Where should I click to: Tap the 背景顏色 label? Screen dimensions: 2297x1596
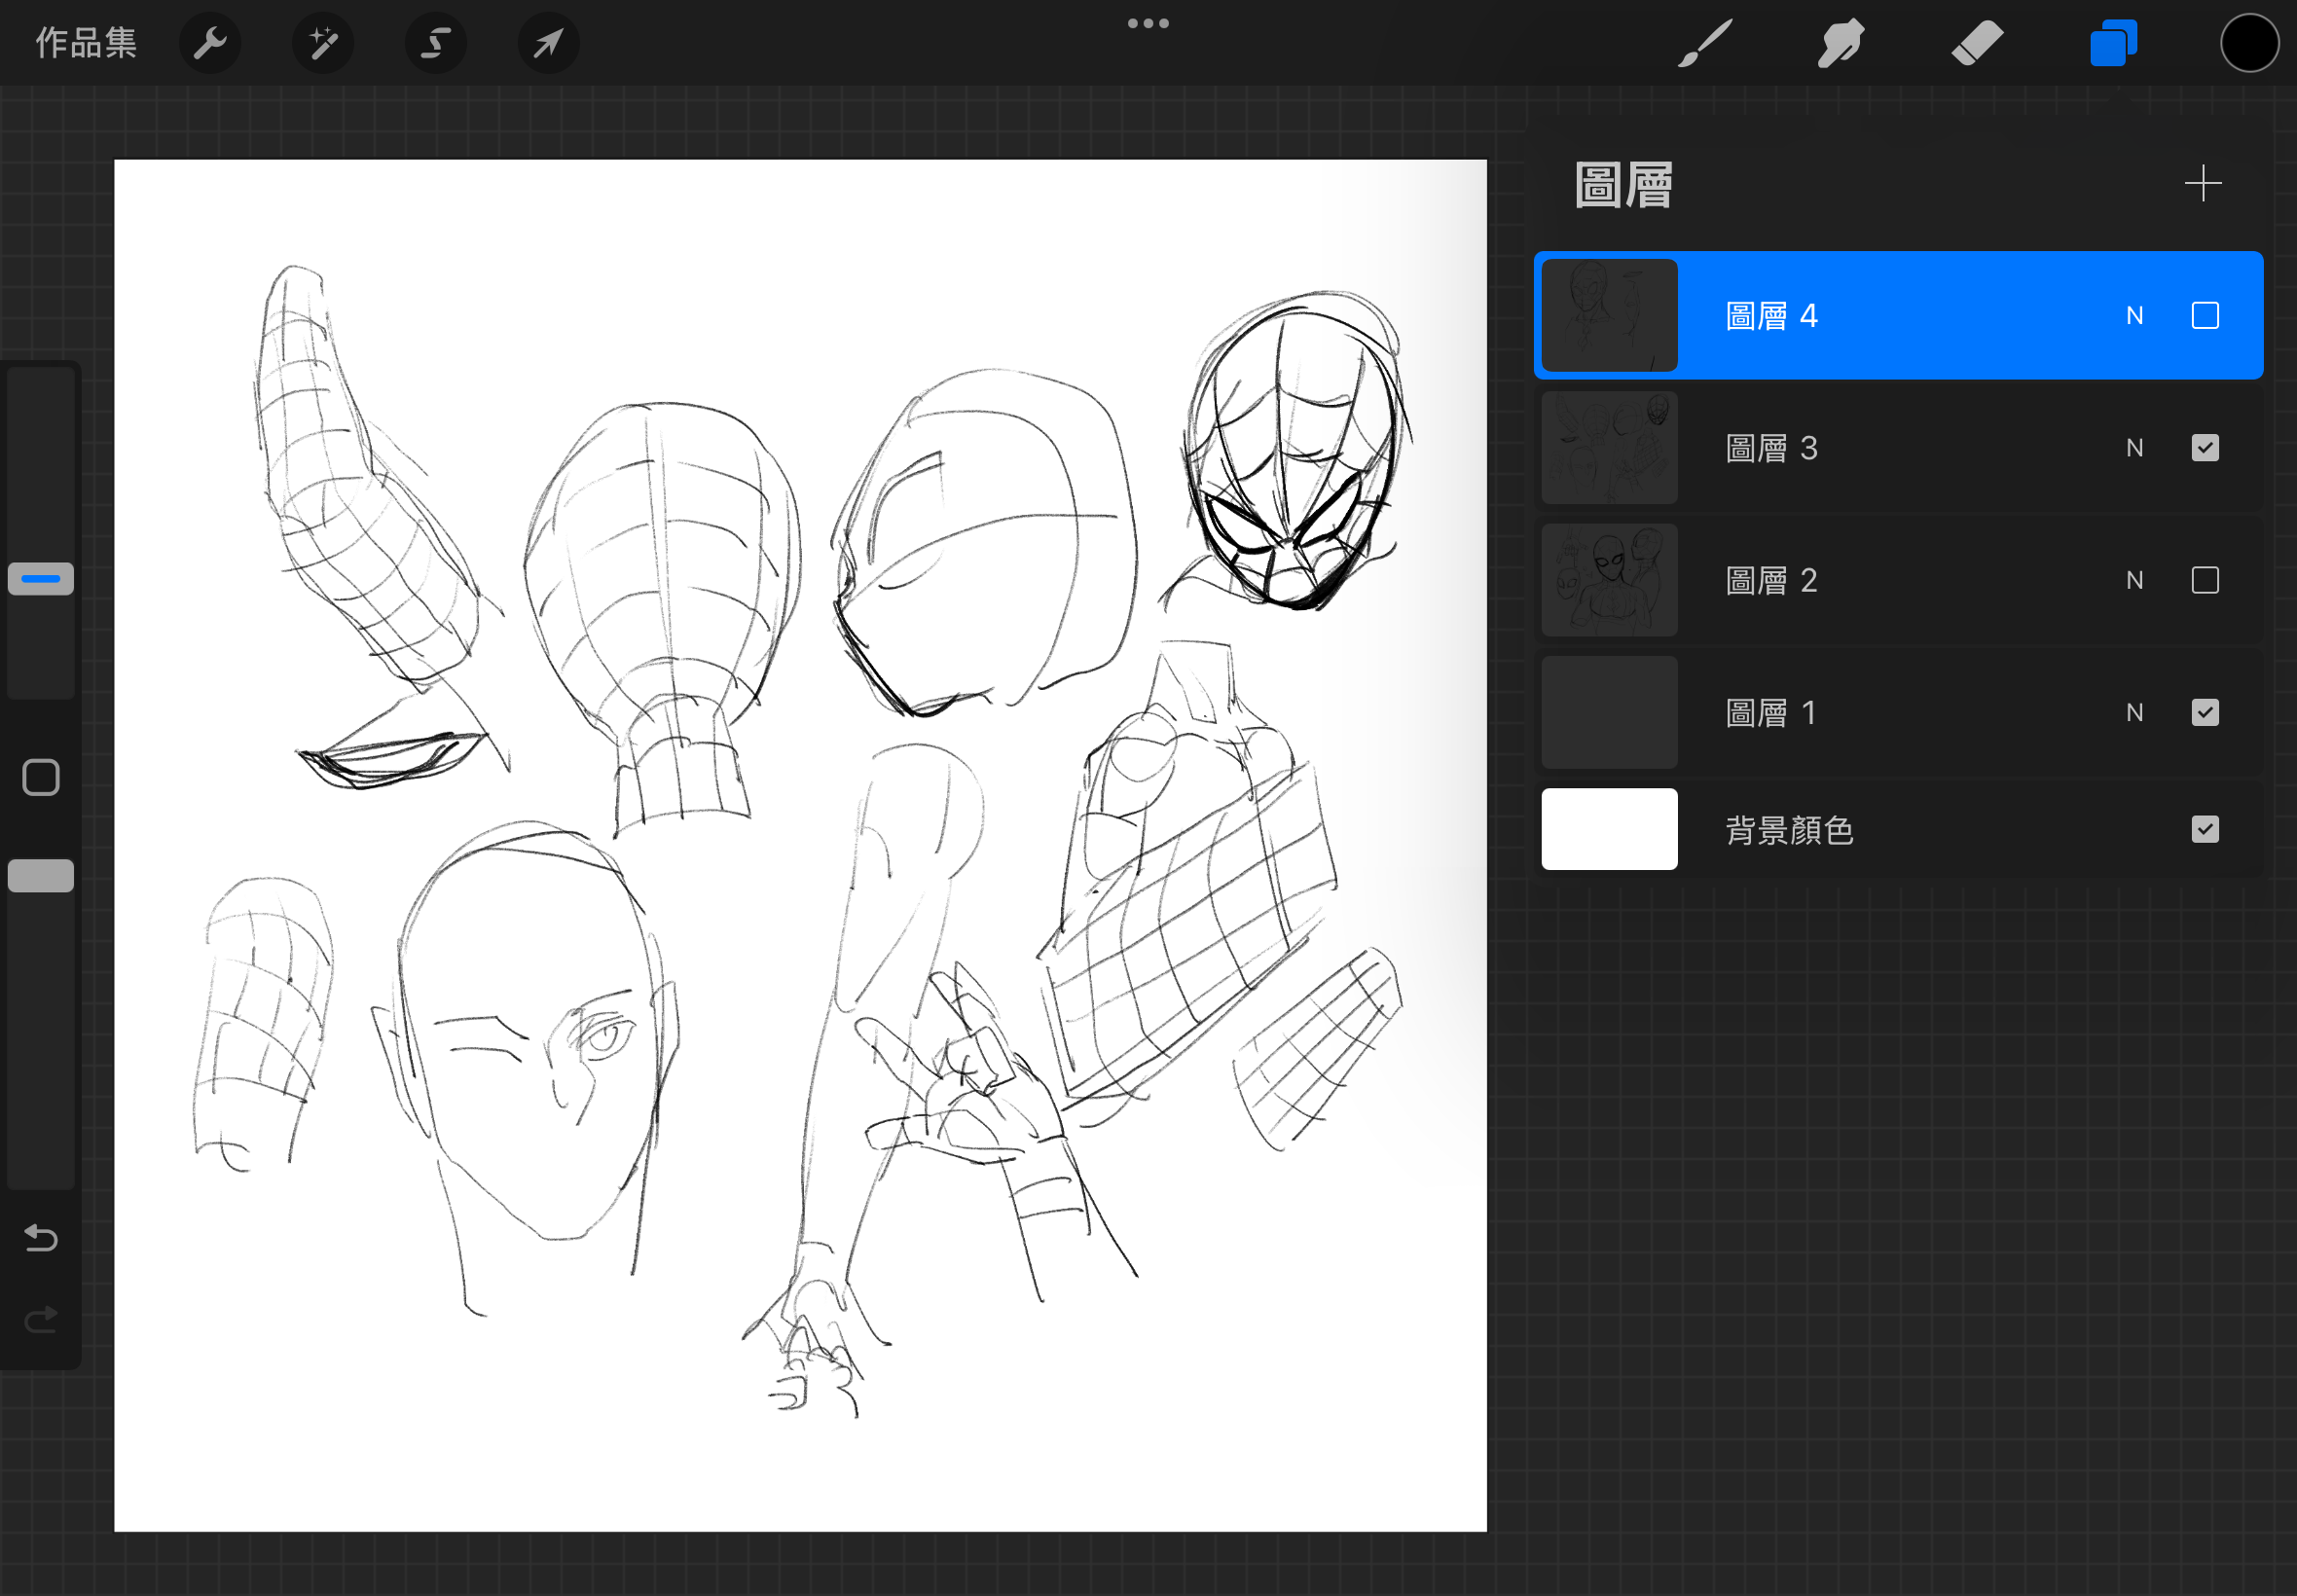(x=1790, y=830)
